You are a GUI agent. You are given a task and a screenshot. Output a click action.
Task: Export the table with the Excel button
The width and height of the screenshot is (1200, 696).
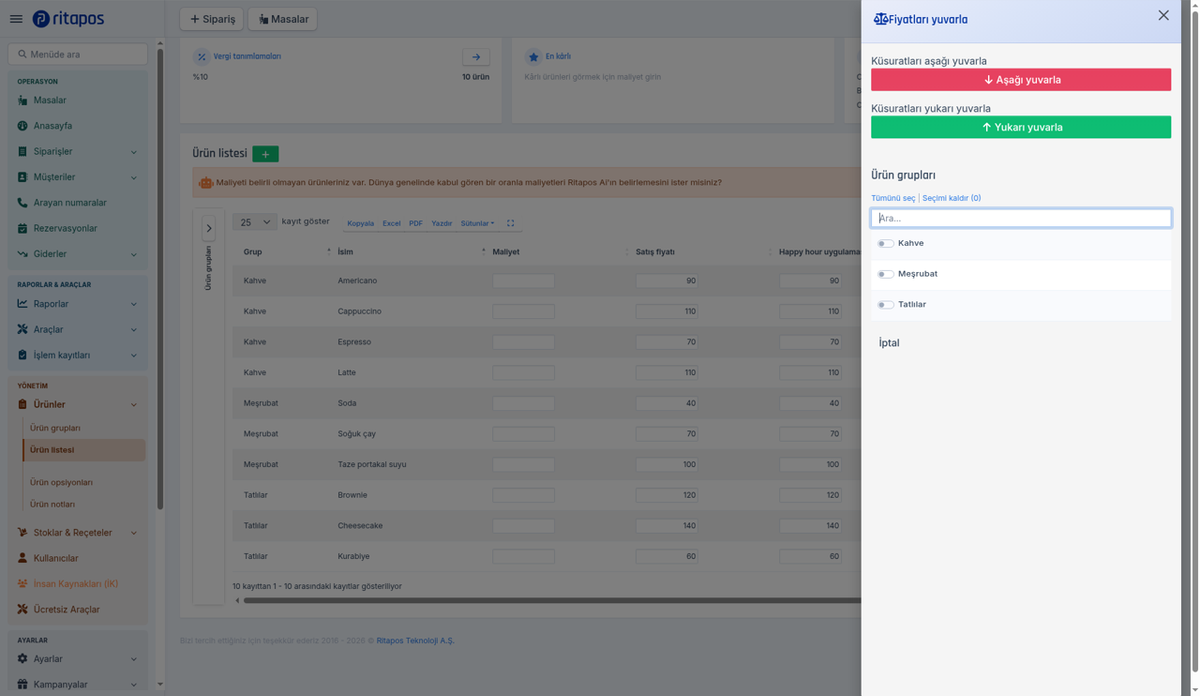point(391,223)
